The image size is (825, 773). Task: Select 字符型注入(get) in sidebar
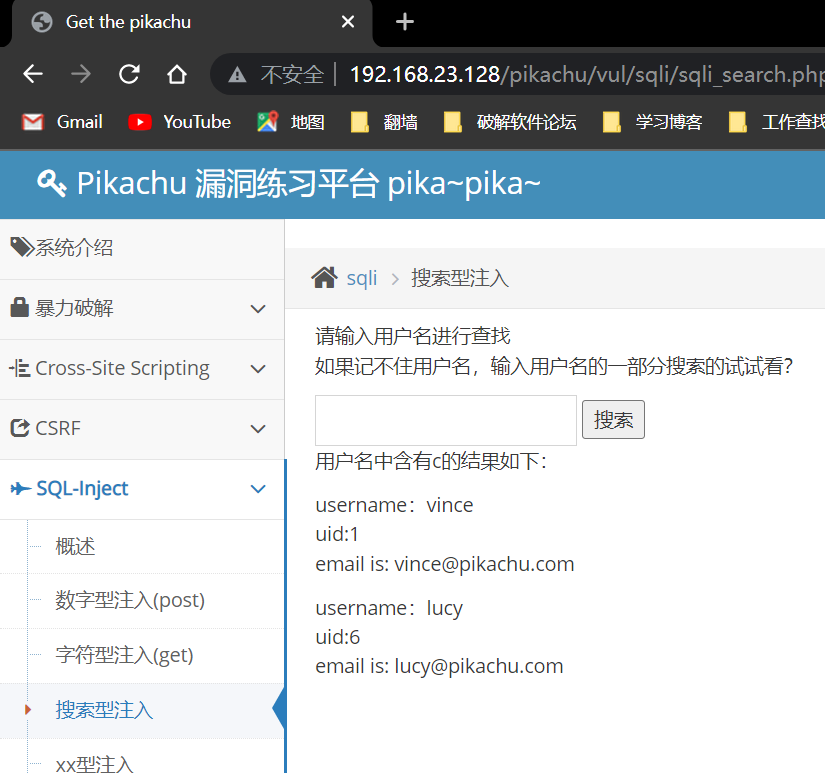(x=124, y=655)
